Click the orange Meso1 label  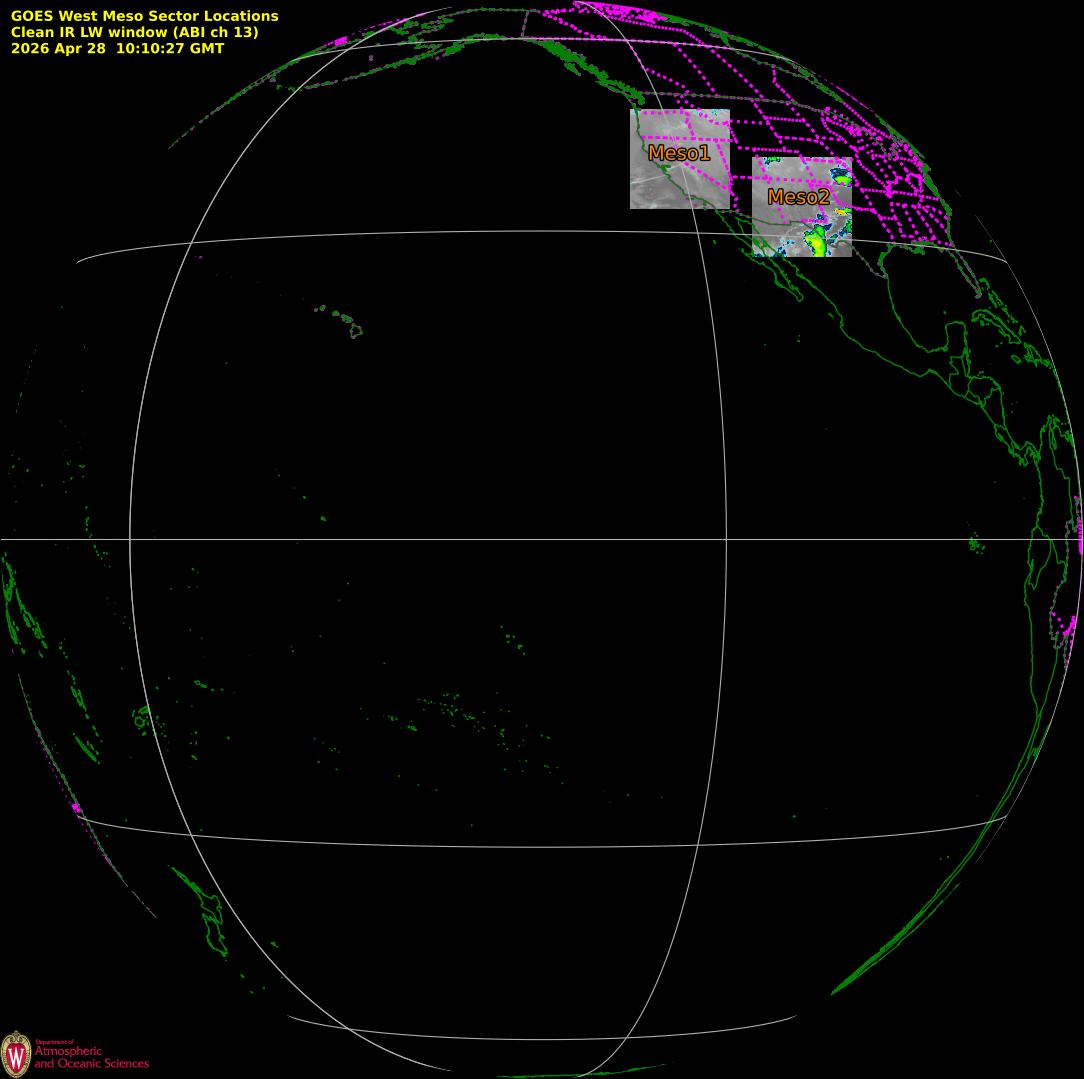[x=679, y=153]
